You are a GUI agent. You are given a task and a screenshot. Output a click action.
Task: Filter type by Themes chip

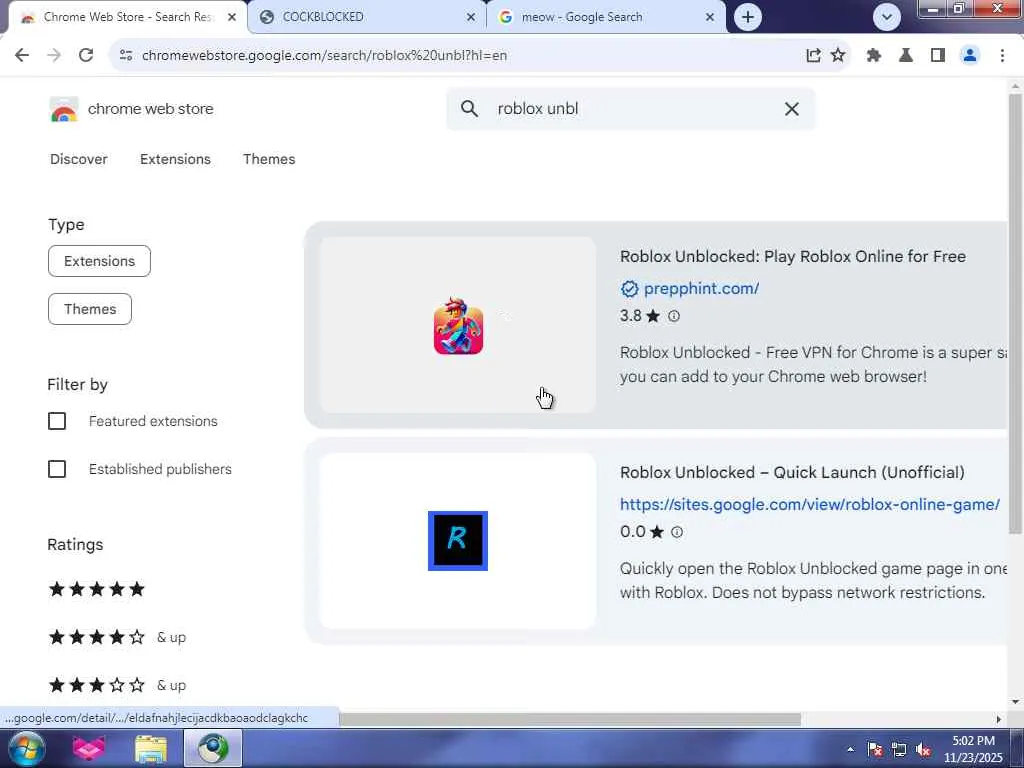[90, 309]
